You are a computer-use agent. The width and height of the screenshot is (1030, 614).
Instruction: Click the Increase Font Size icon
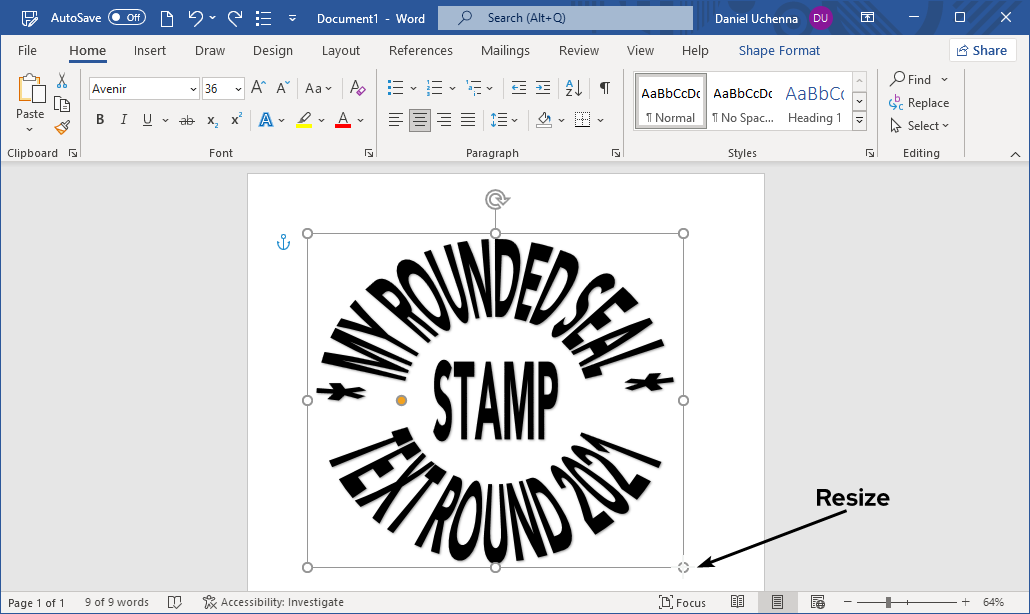point(256,88)
